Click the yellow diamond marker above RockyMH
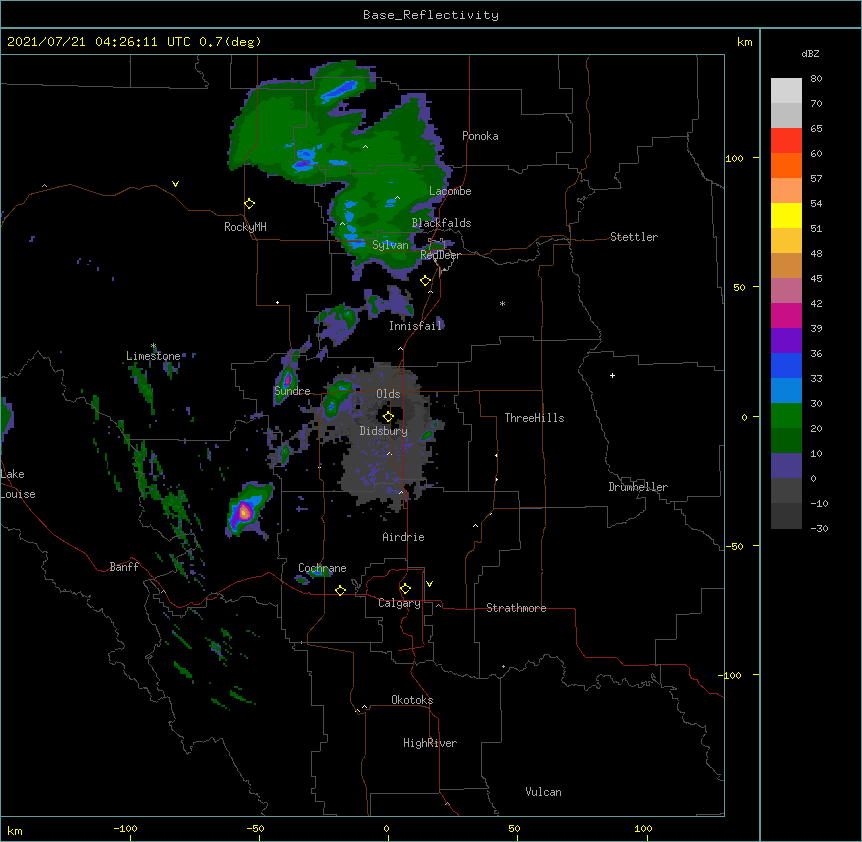Screen dimensions: 862x842 [250, 204]
